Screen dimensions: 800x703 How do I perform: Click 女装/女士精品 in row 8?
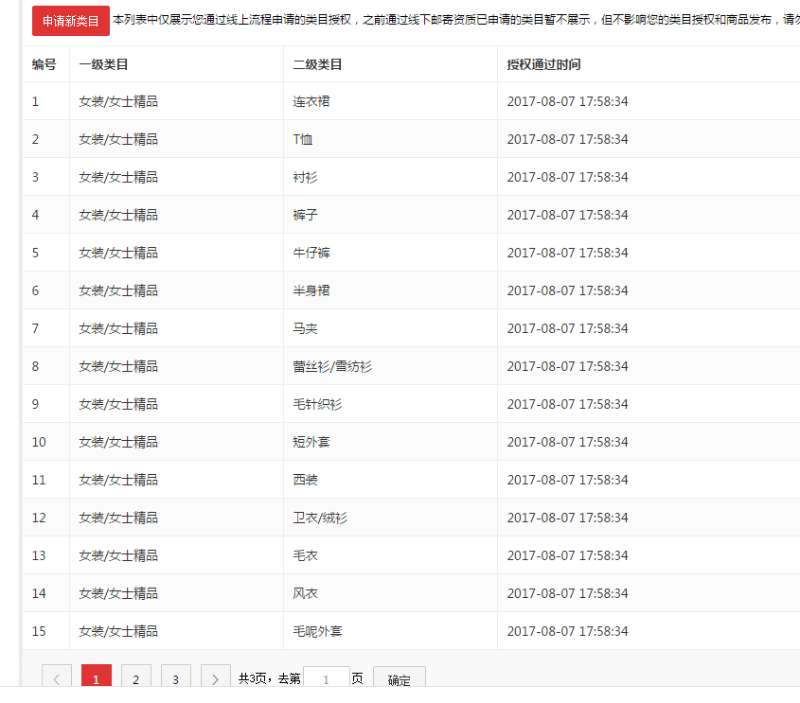click(118, 366)
